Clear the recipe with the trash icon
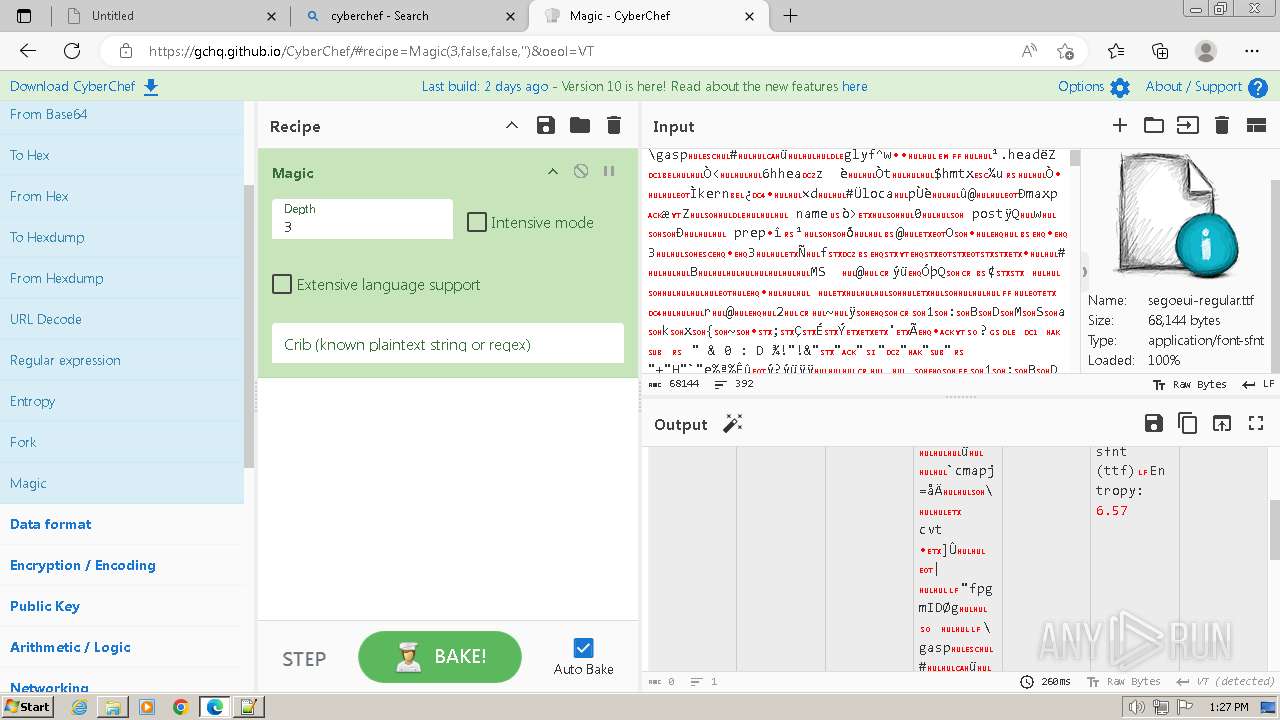Image resolution: width=1280 pixels, height=720 pixels. pos(614,125)
